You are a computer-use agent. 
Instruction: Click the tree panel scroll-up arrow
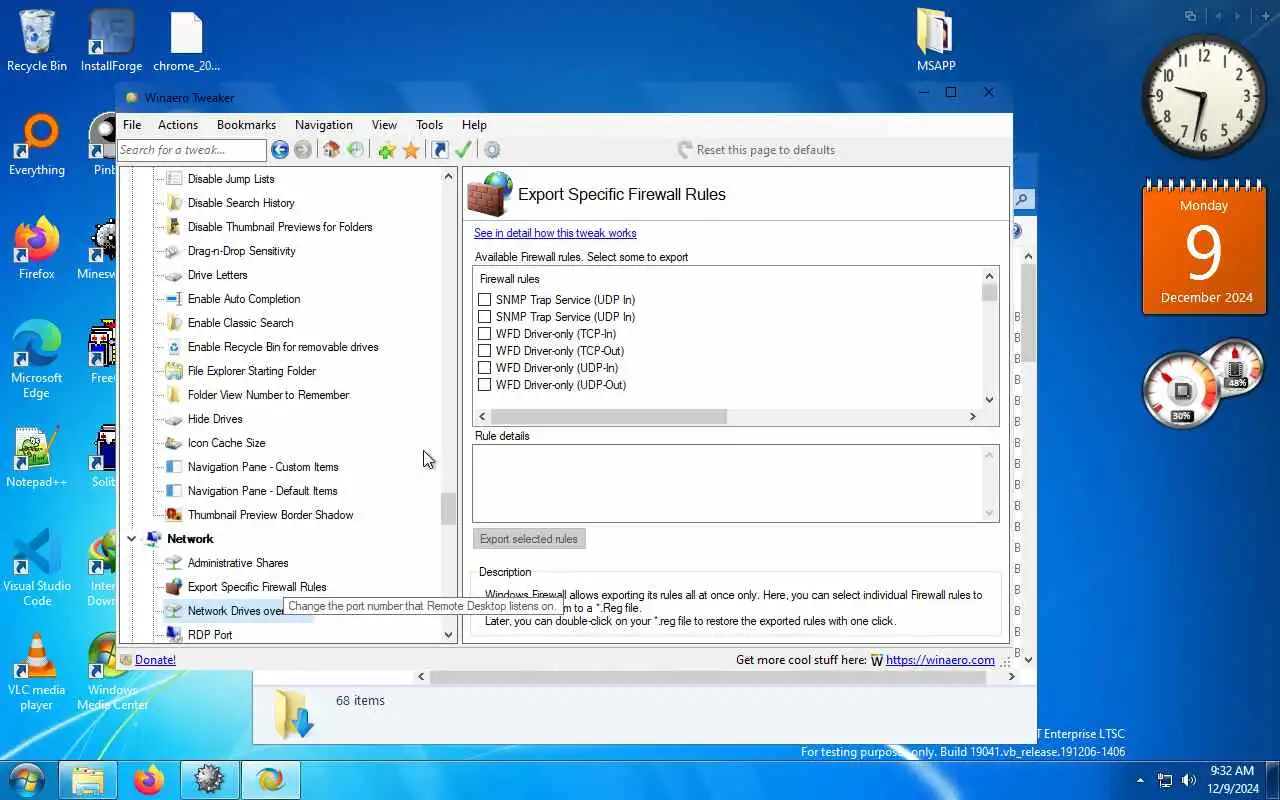(x=448, y=176)
